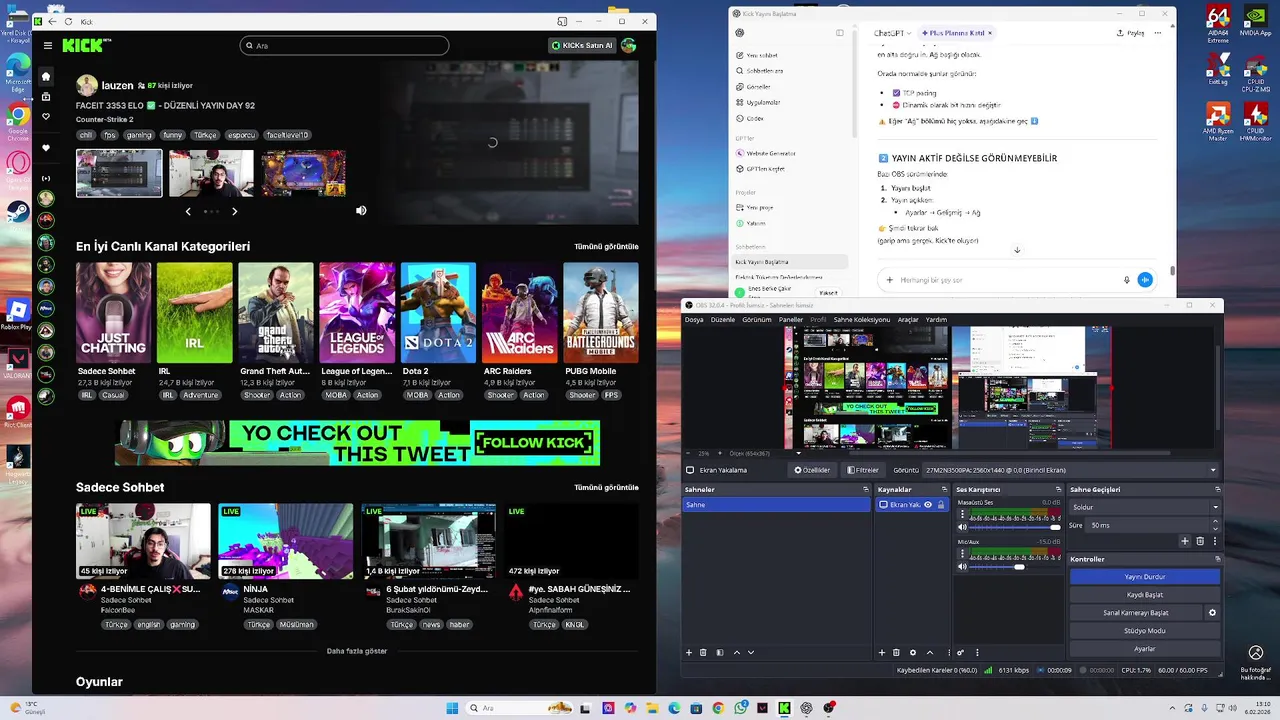Screen dimensions: 1280x720
Task: Collapse ChatGPT sidebar panel icon
Action: pos(840,32)
